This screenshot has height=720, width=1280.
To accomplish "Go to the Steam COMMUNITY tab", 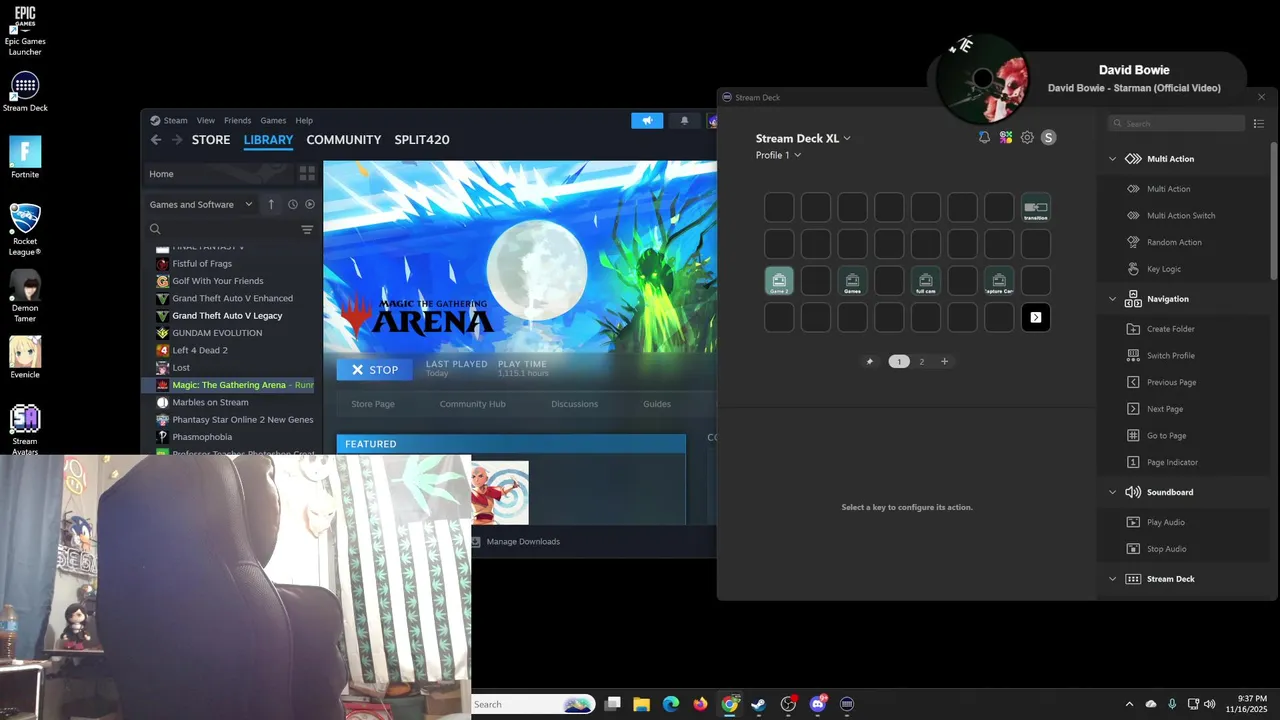I will tap(344, 140).
